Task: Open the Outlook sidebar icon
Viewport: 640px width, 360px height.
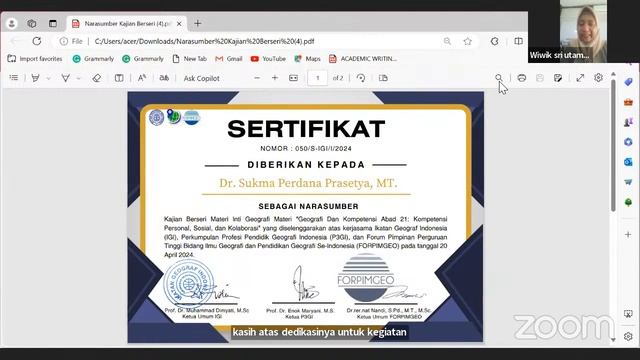Action: 628,162
